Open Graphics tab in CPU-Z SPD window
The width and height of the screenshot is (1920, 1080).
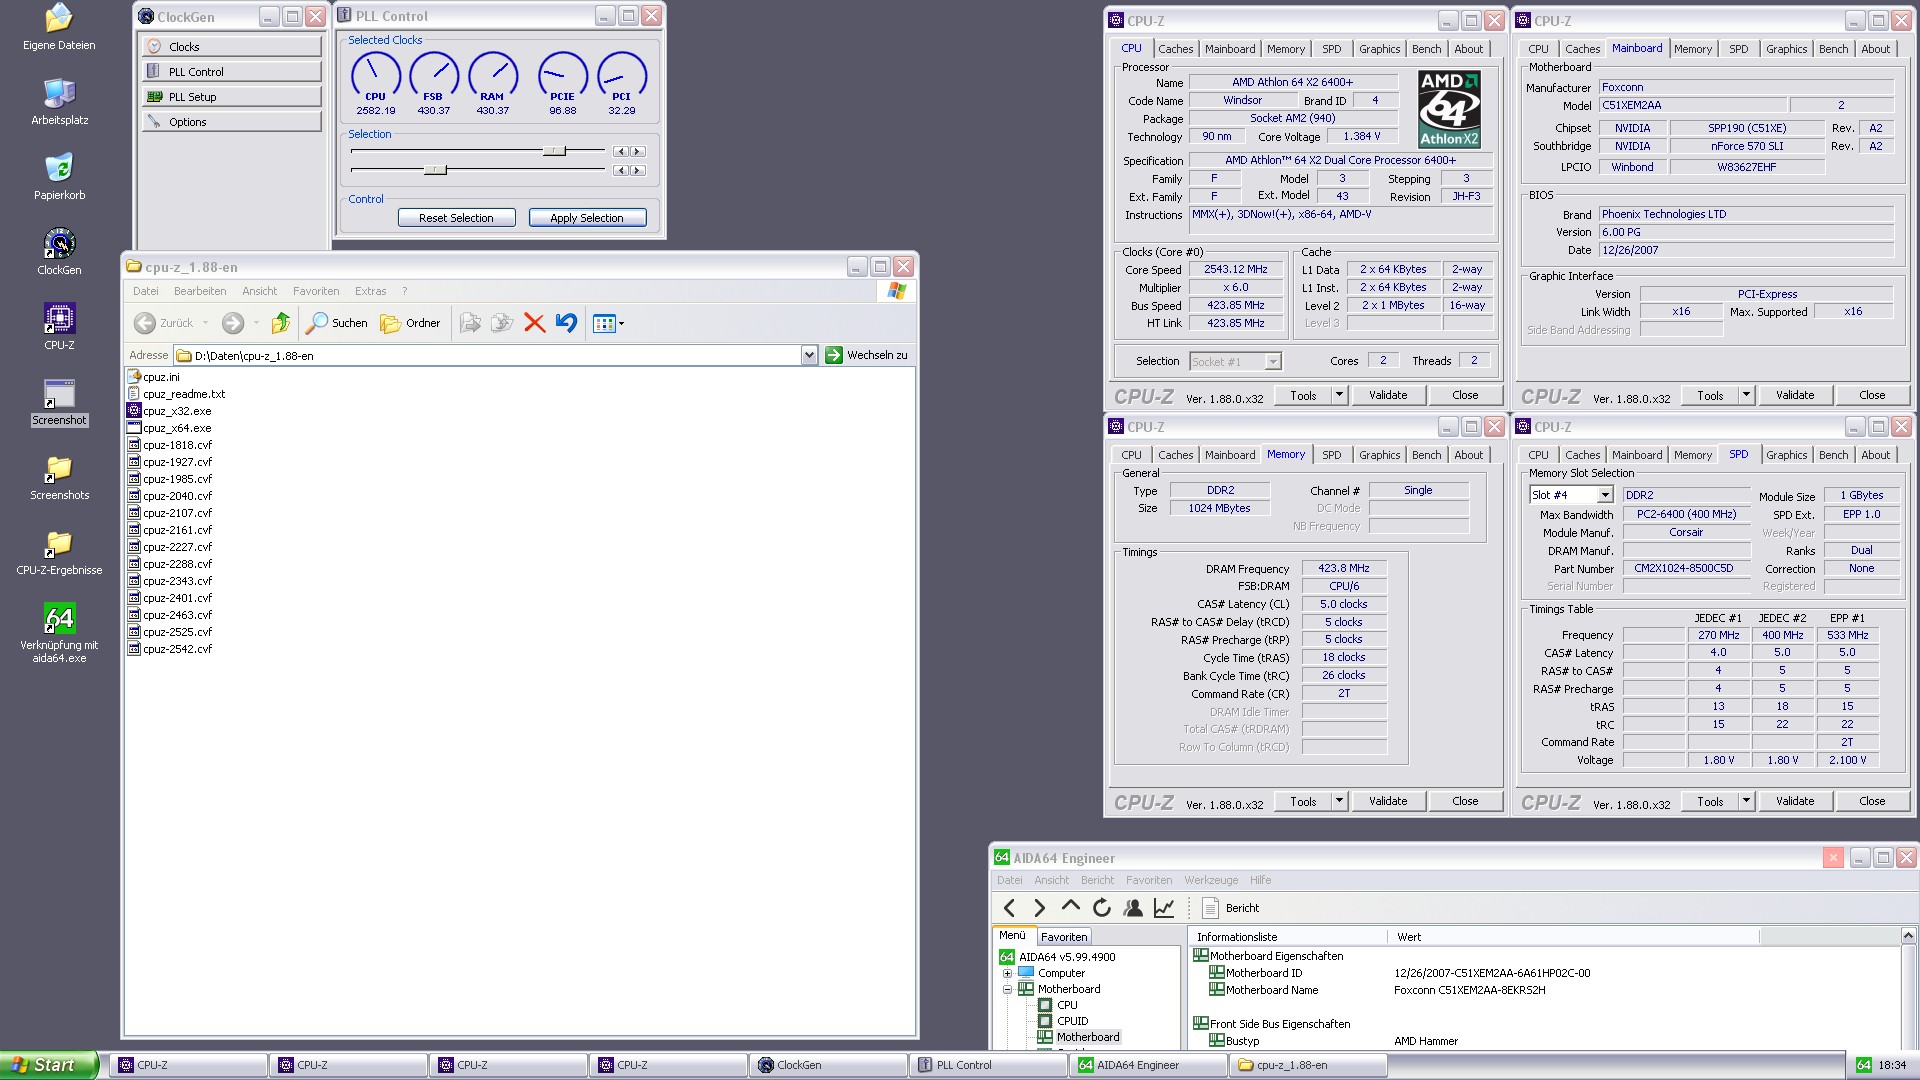pos(1786,455)
